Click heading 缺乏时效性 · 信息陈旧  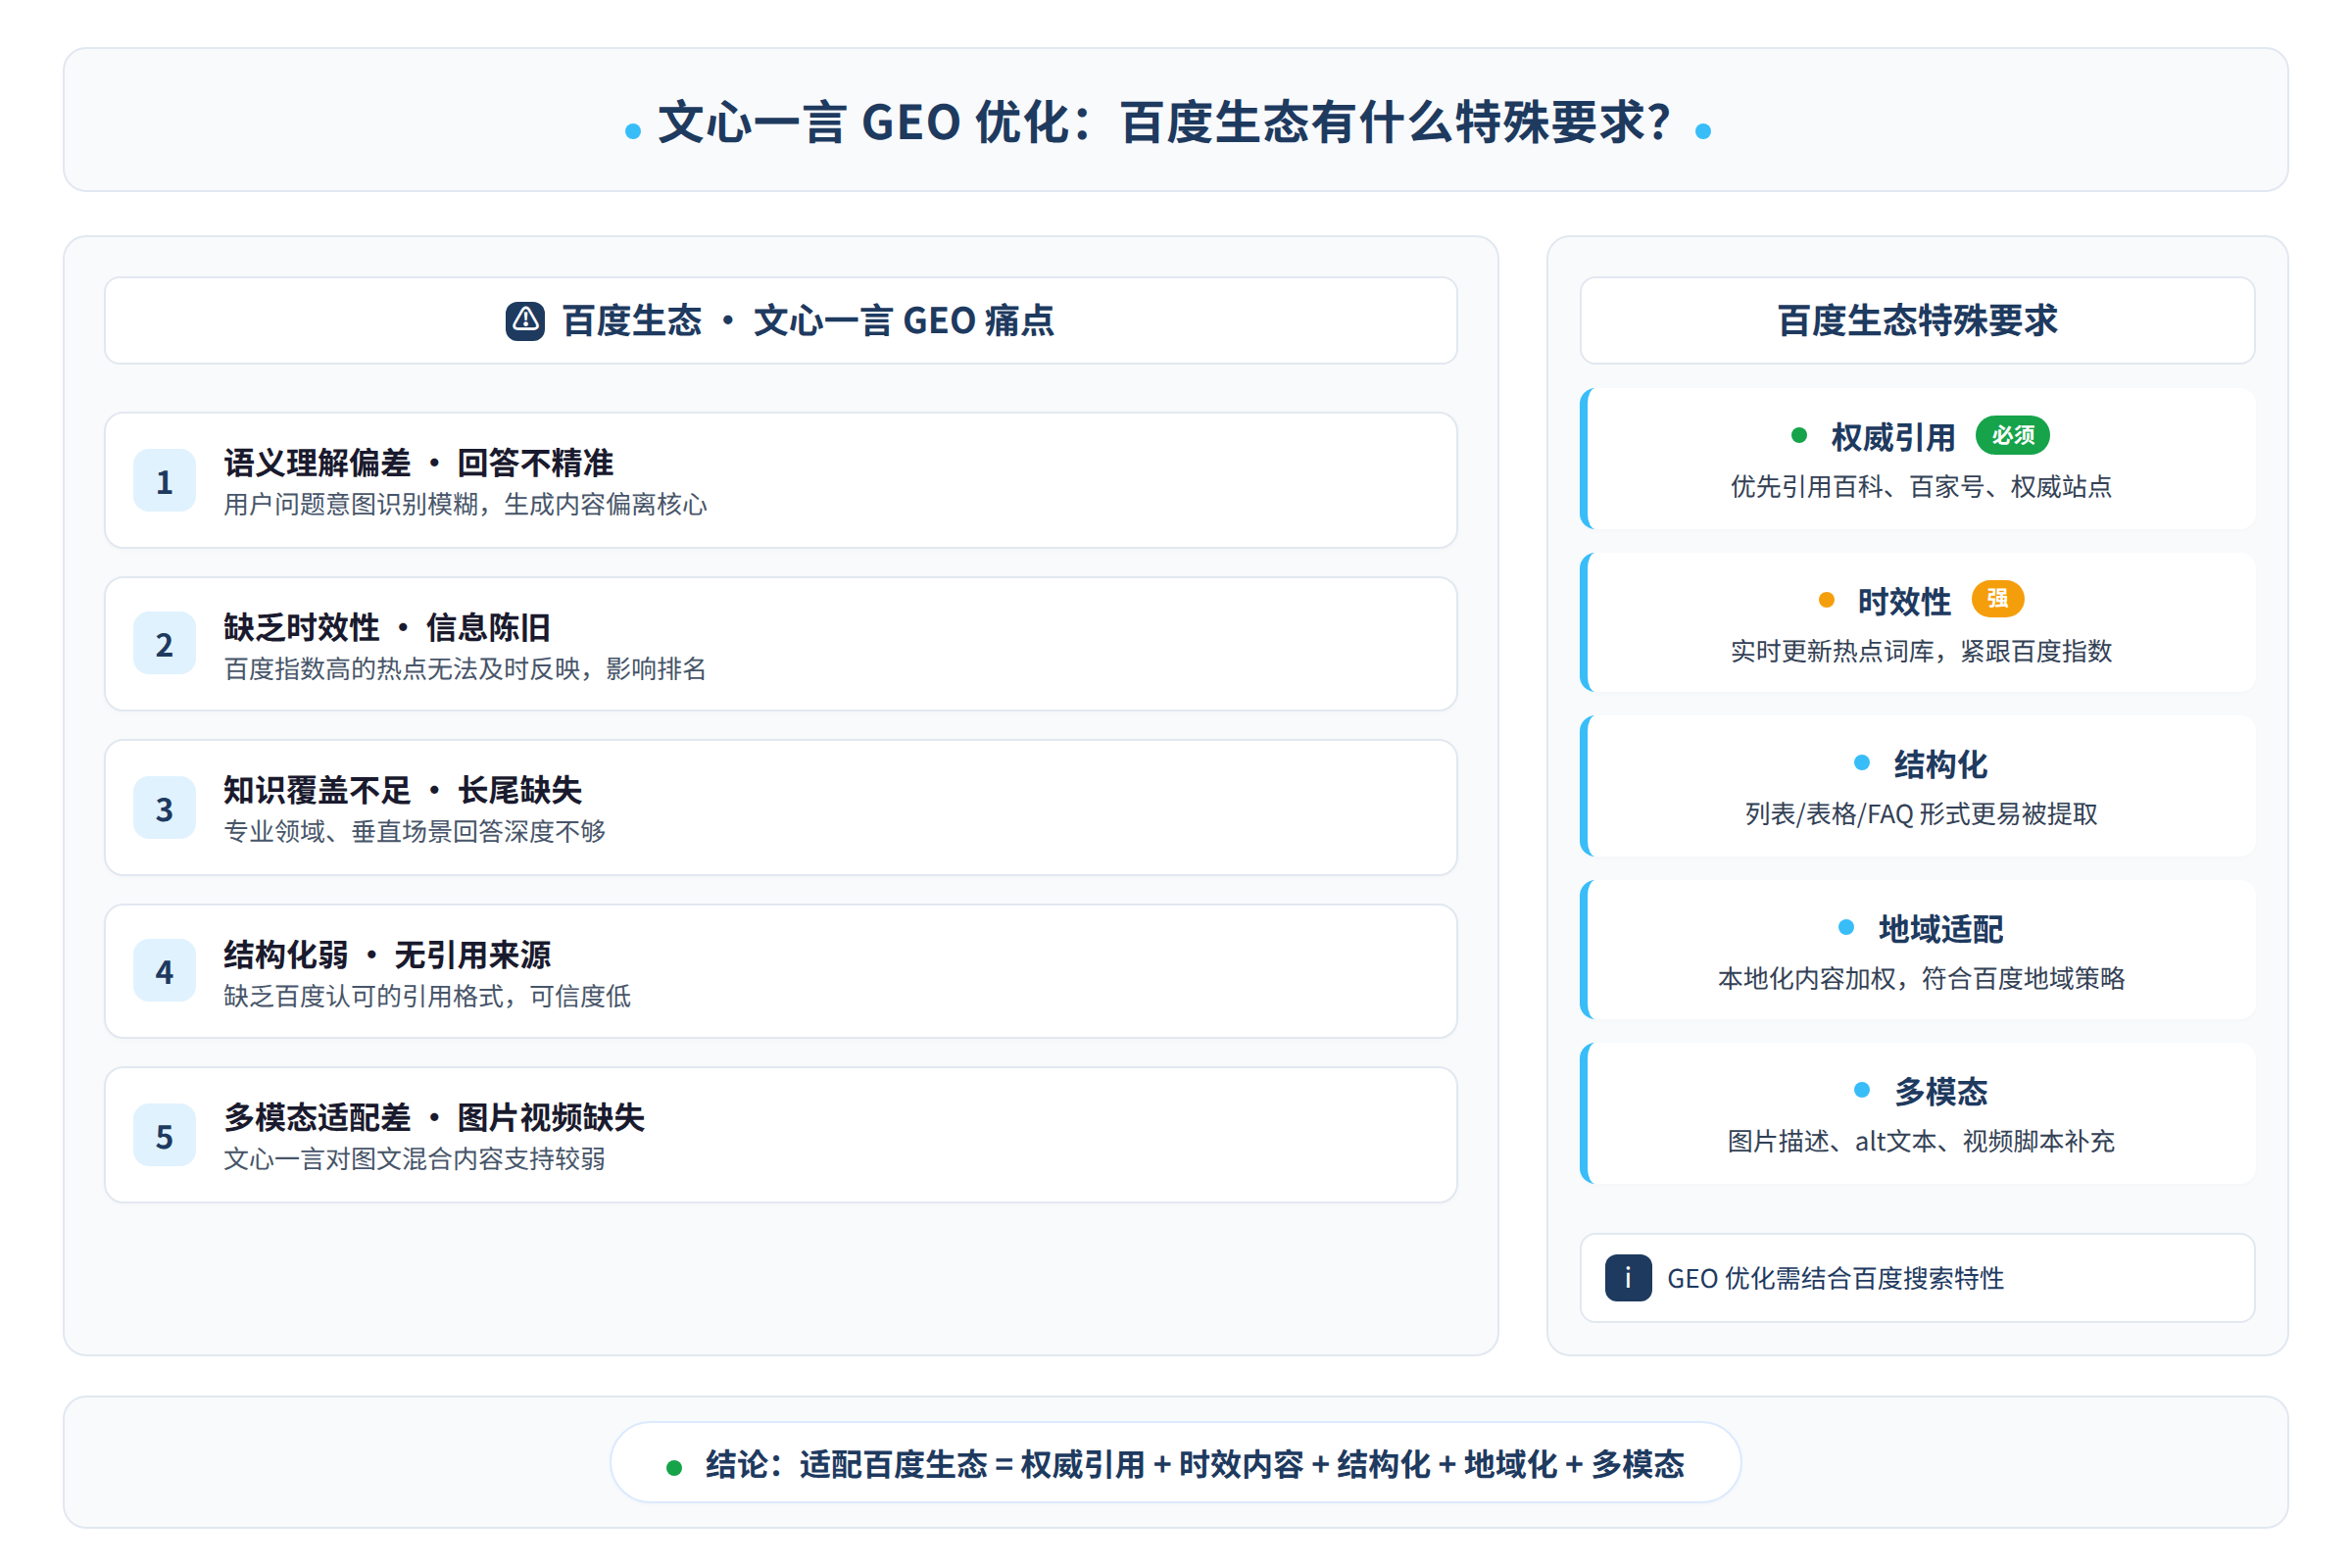tap(387, 628)
